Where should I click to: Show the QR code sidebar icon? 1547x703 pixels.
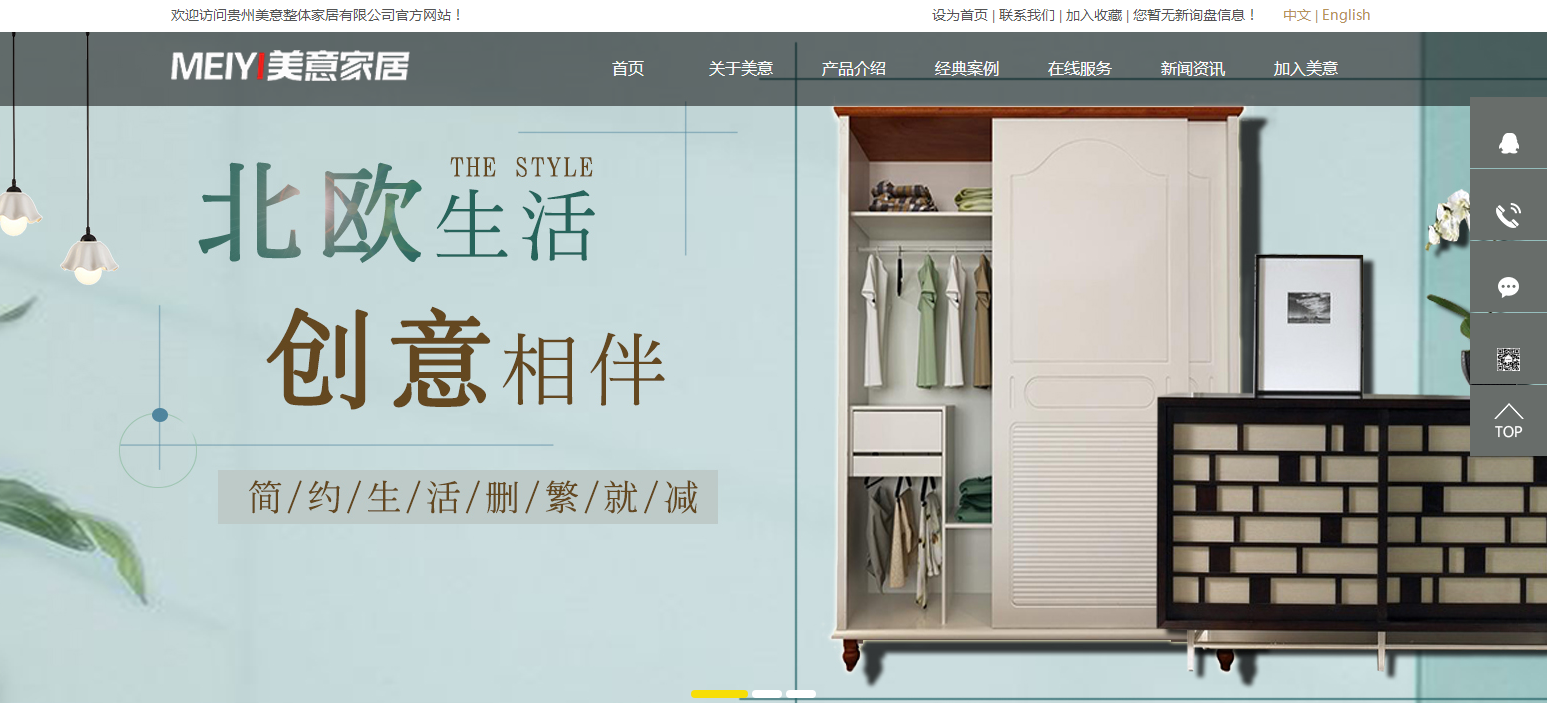1508,359
